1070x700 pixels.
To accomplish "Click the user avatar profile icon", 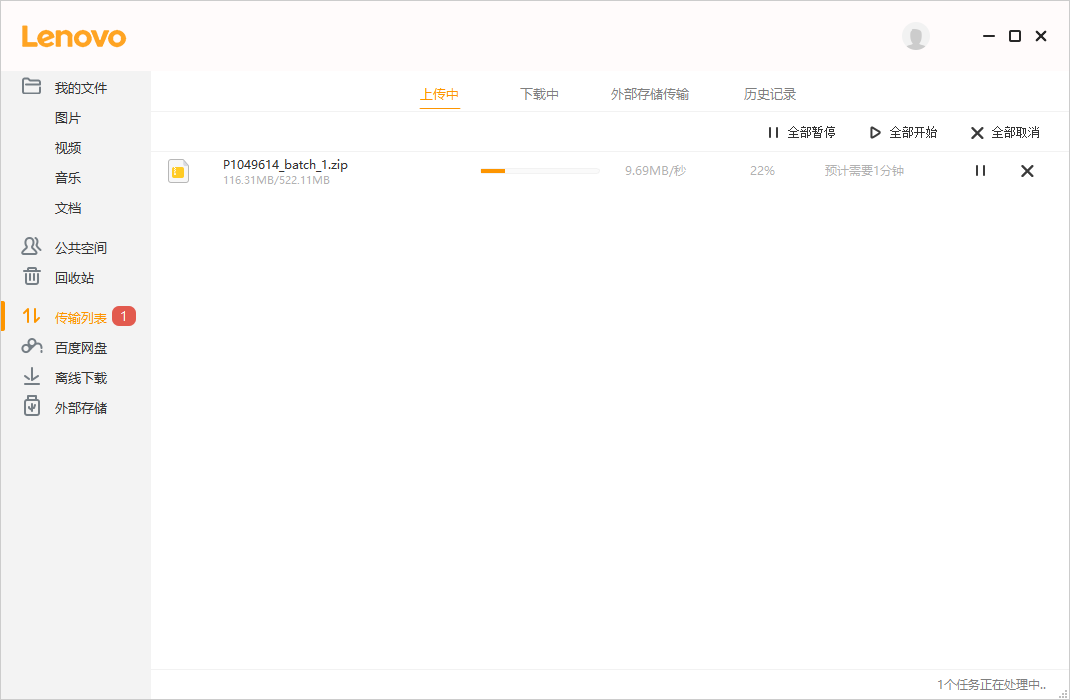I will coord(915,36).
